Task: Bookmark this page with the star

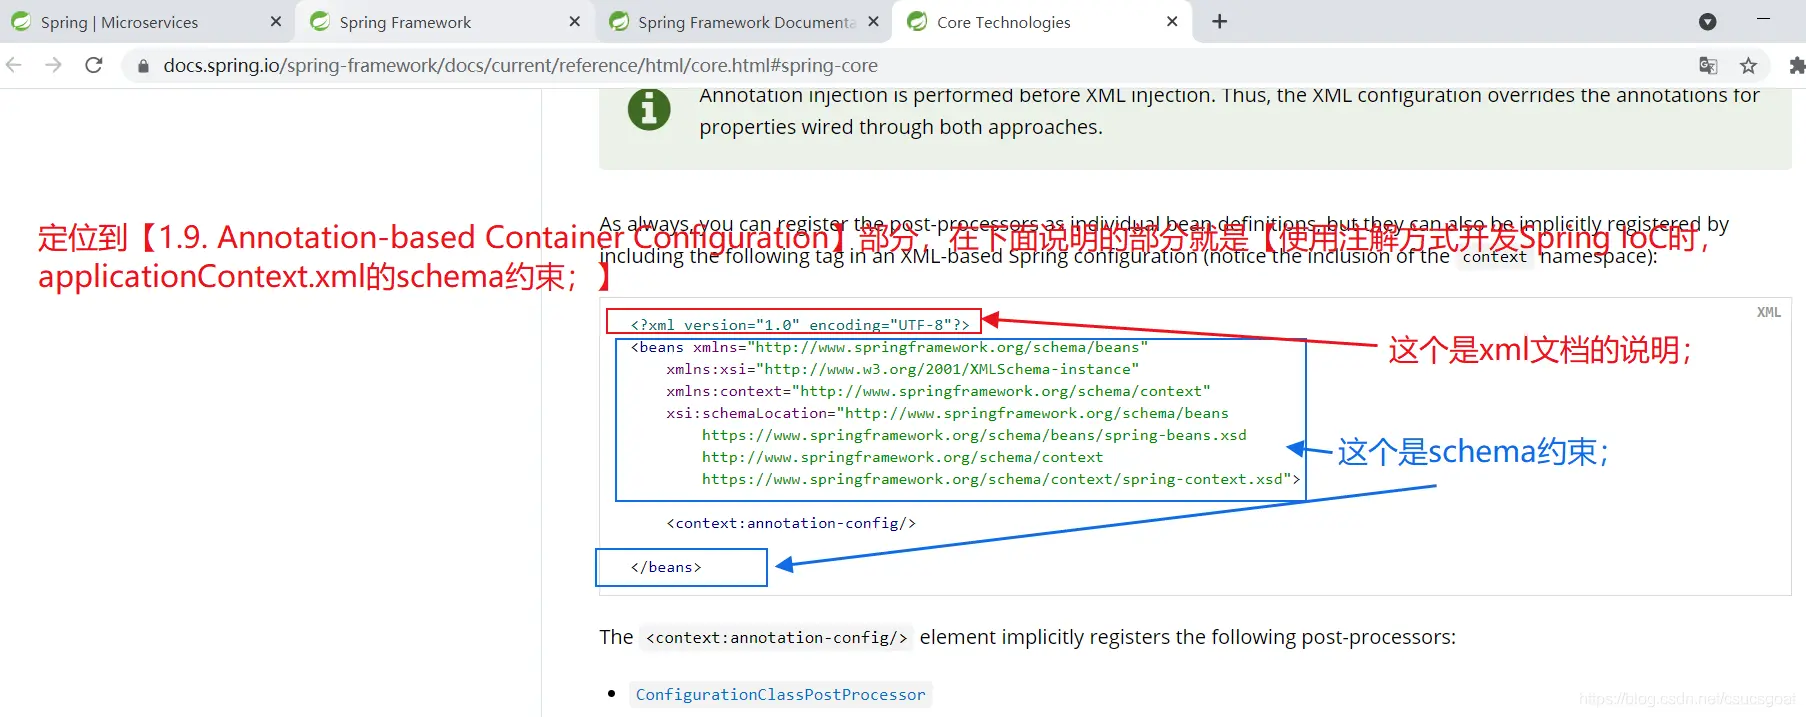Action: 1748,66
